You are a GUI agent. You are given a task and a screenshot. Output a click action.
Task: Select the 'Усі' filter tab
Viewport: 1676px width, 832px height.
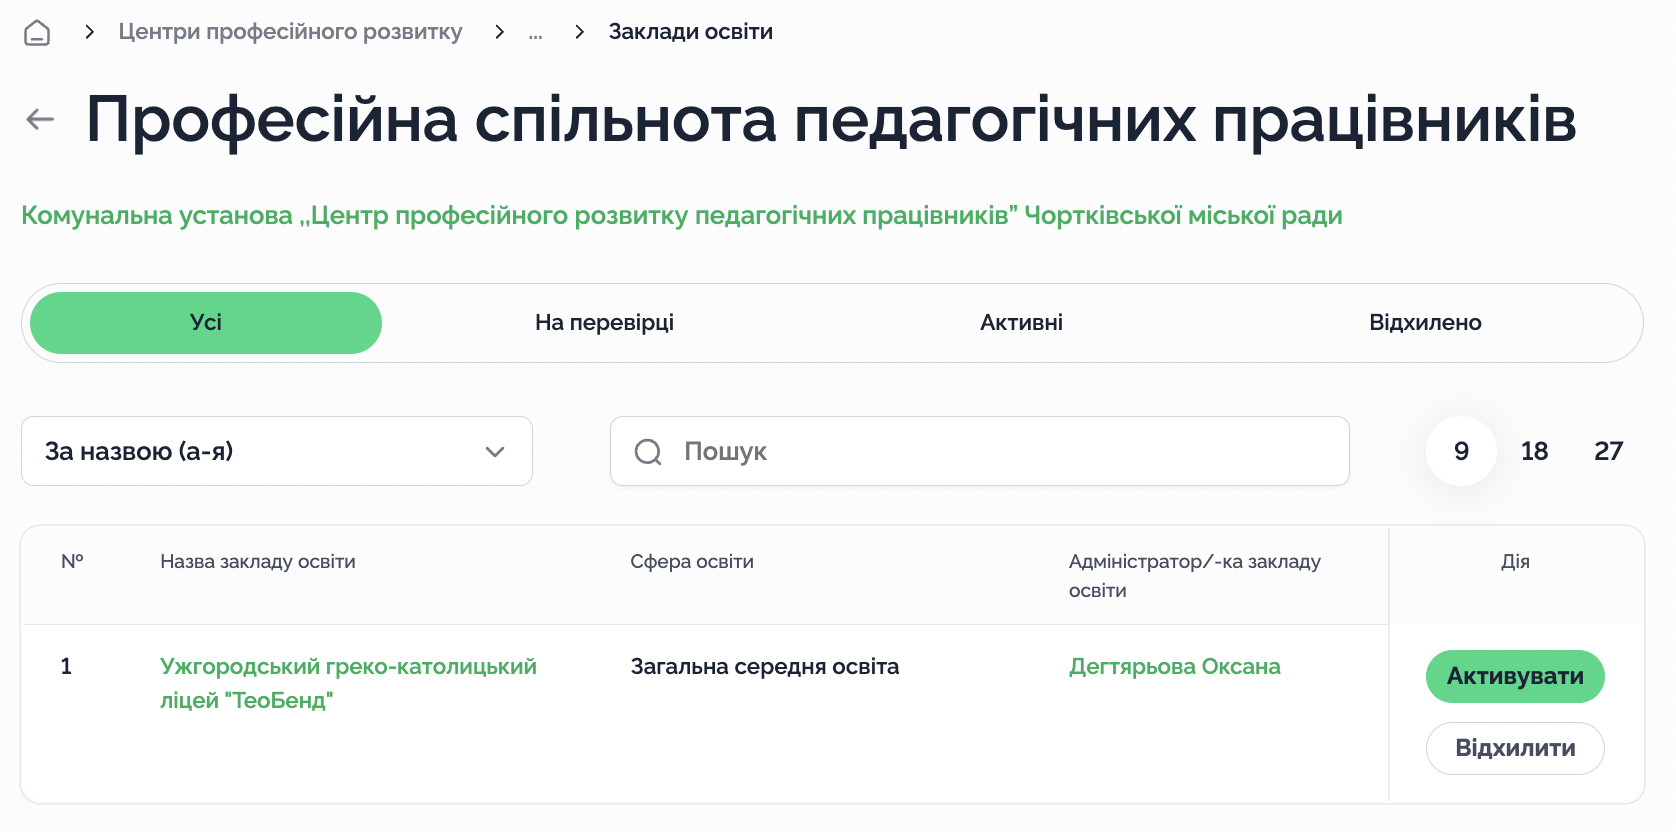(x=206, y=323)
